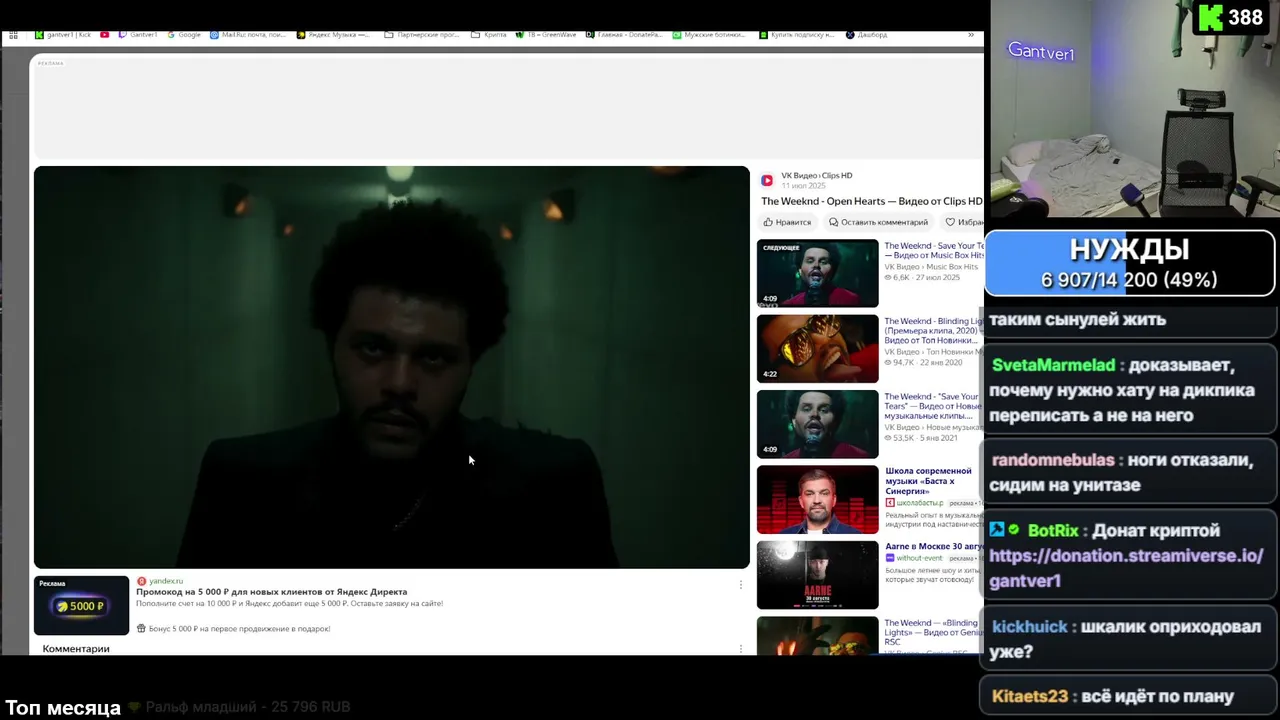Click the Kitaets23 username in chat
Image resolution: width=1280 pixels, height=720 pixels.
1030,696
